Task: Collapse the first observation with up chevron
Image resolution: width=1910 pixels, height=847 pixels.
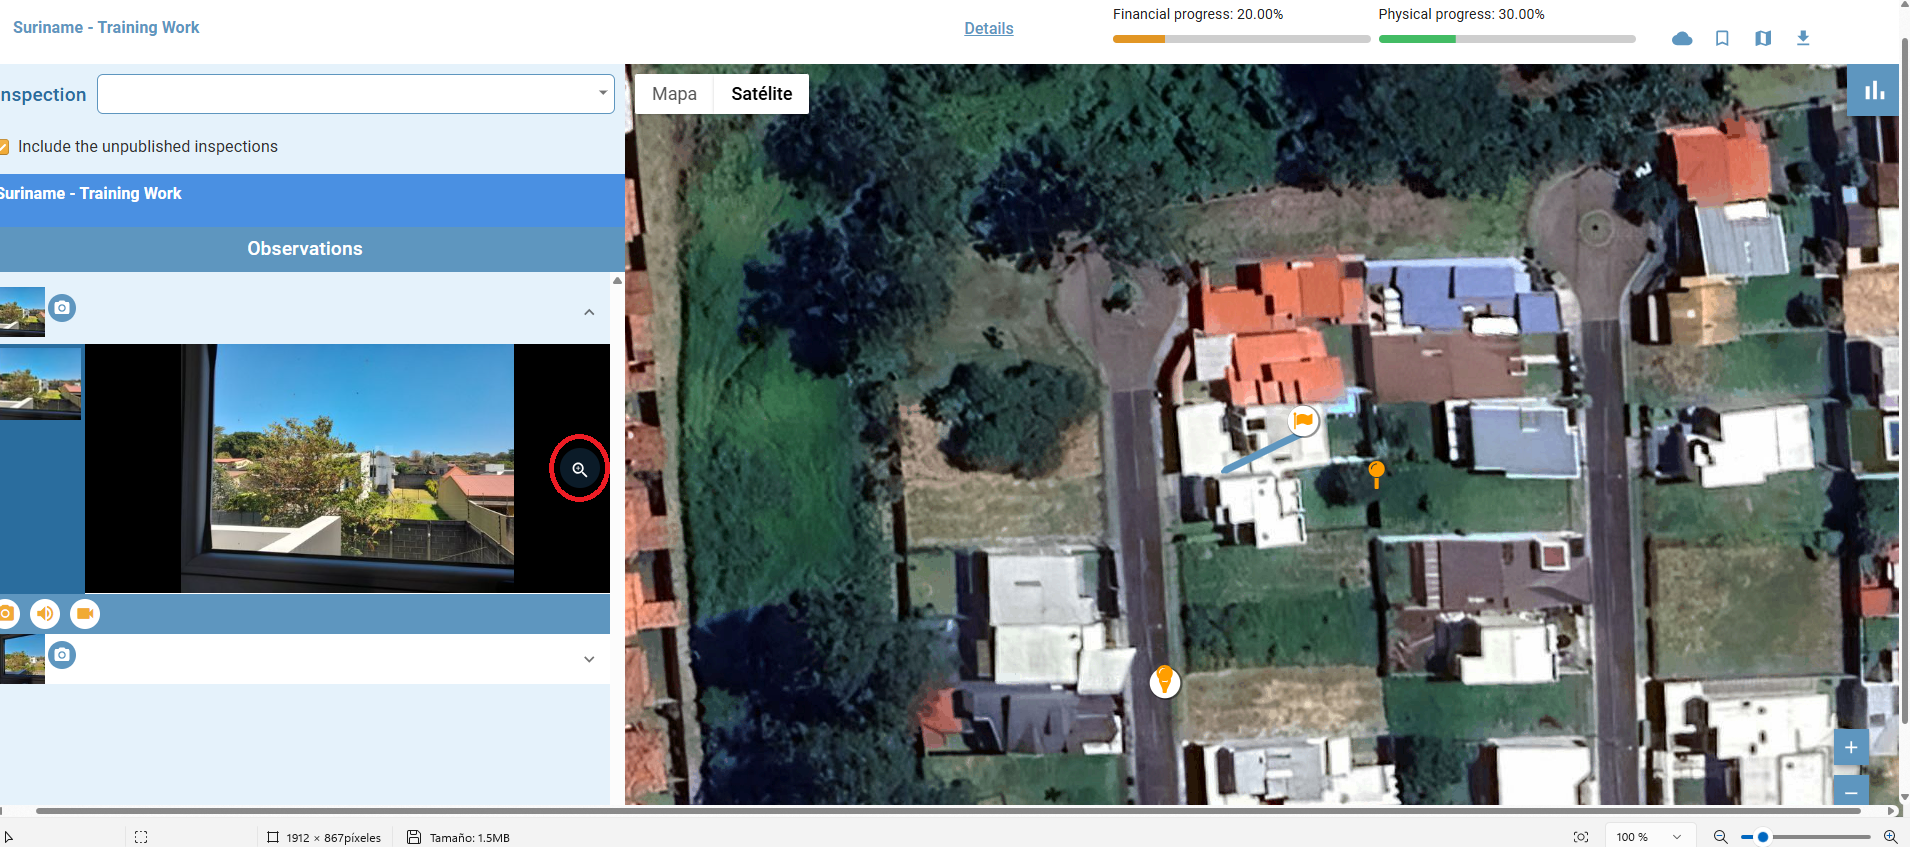Action: click(589, 312)
